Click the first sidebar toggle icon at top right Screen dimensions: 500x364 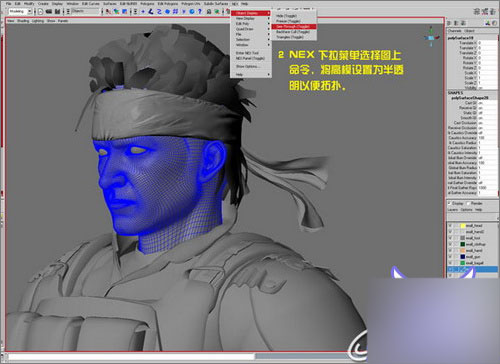[477, 12]
